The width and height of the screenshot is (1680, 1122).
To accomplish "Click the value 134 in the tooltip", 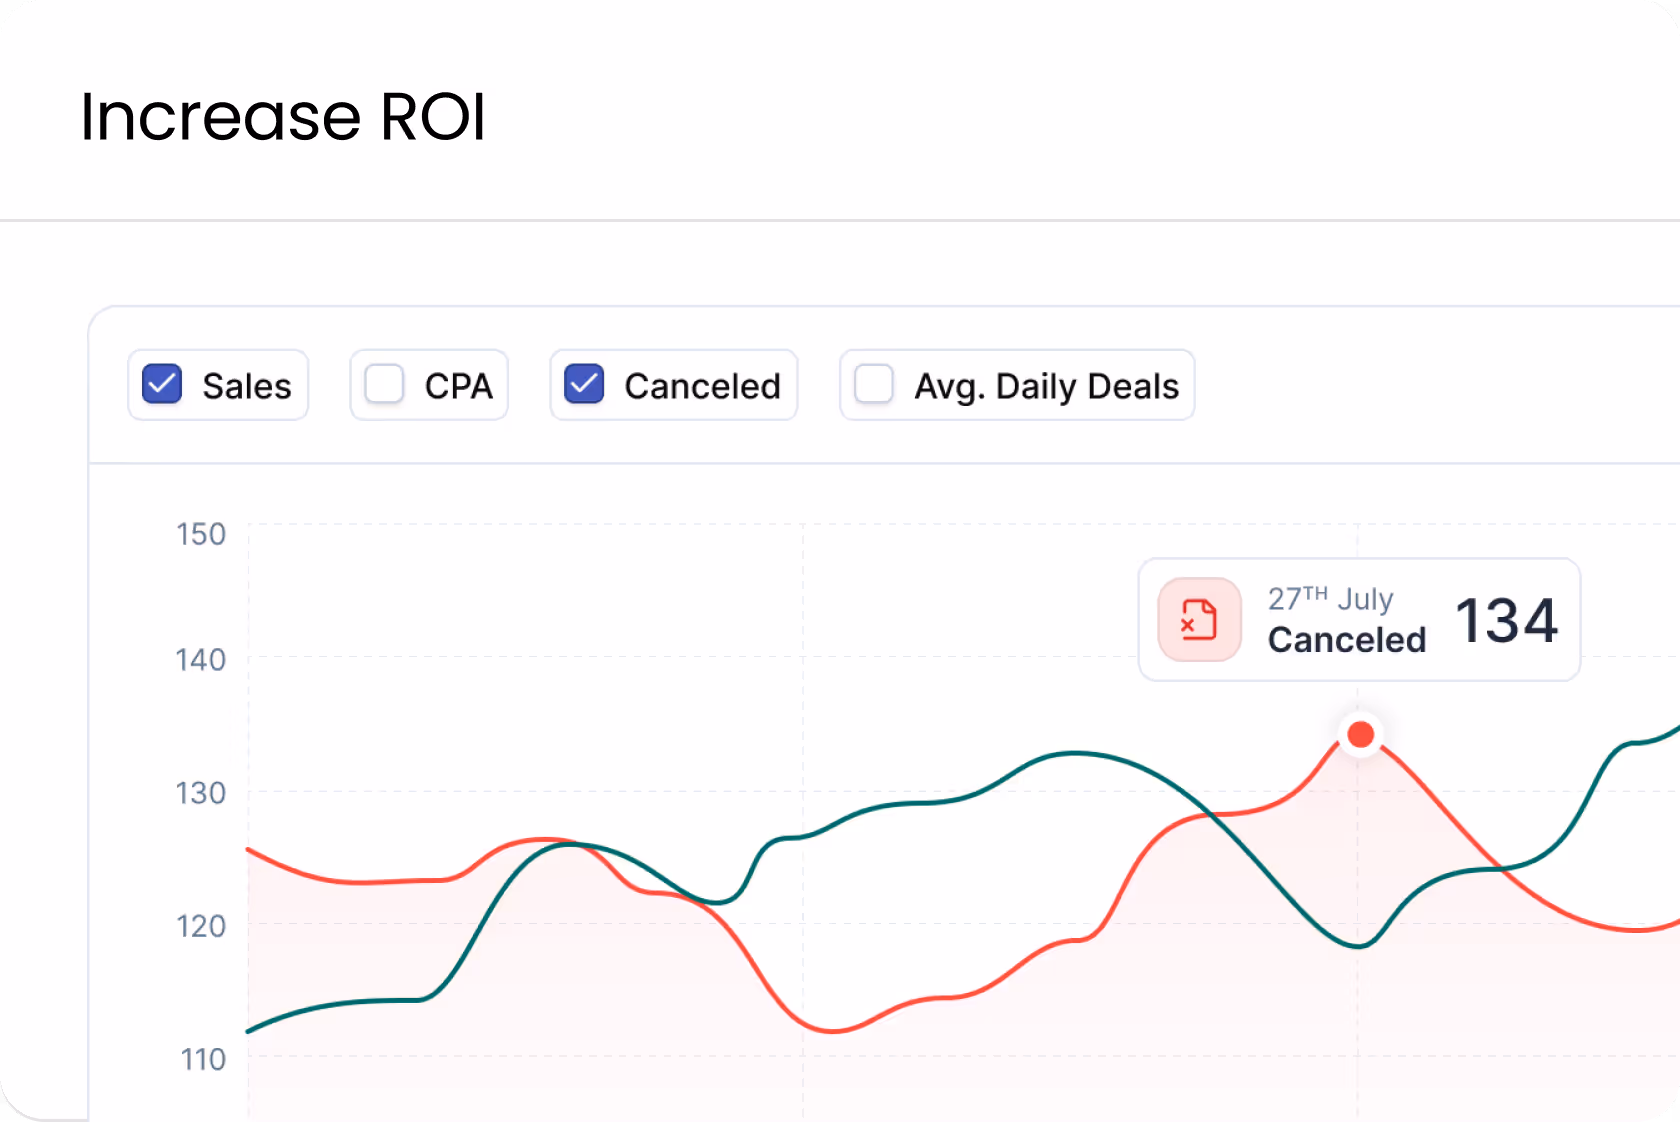I will [x=1506, y=620].
